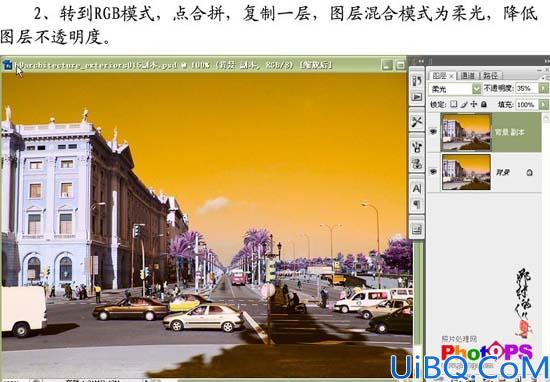550x382 pixels.
Task: Open the Actions panel play icon
Action: 417,97
